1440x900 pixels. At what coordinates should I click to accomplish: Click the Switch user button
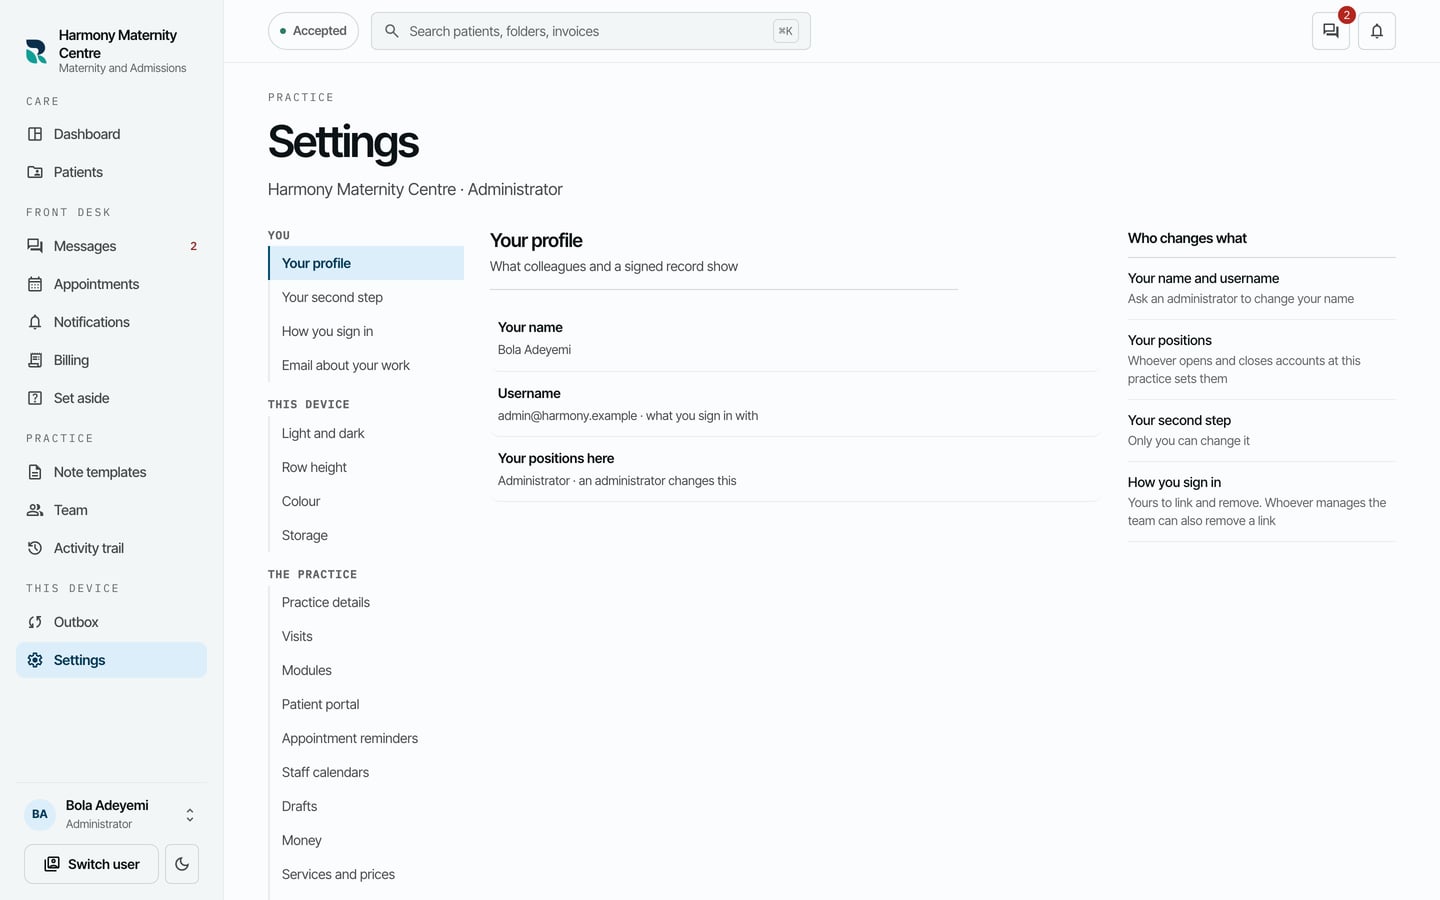click(91, 864)
